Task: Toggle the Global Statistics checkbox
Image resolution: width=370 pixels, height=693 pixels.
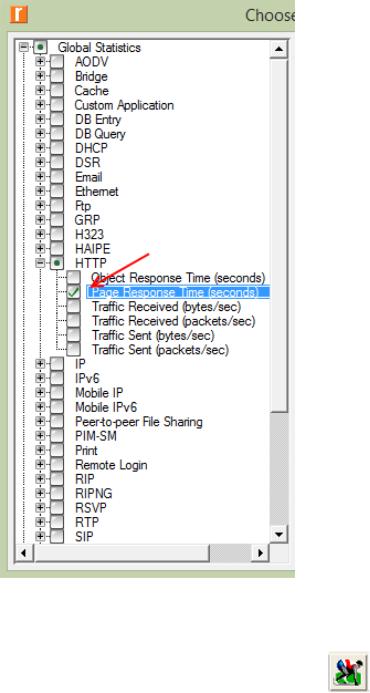Action: [x=40, y=47]
